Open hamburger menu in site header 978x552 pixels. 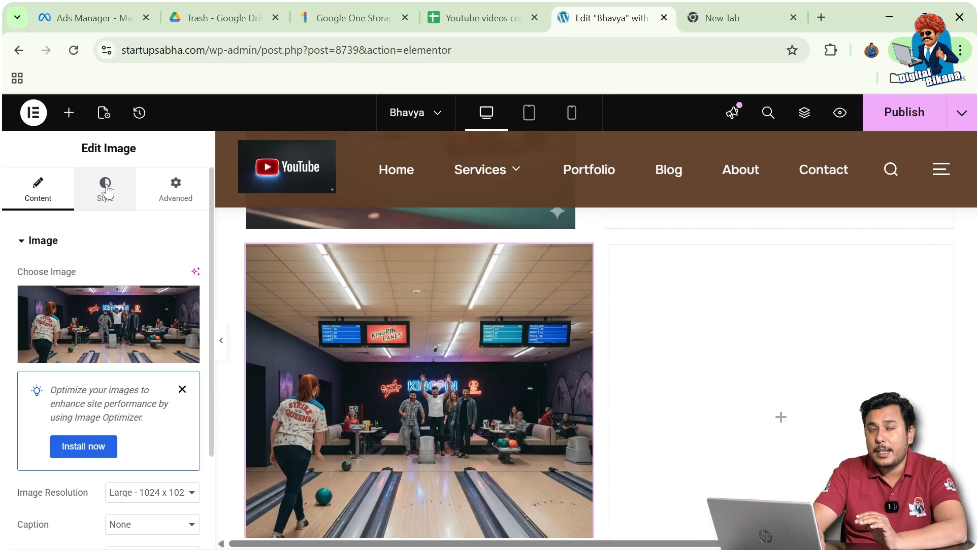point(941,169)
